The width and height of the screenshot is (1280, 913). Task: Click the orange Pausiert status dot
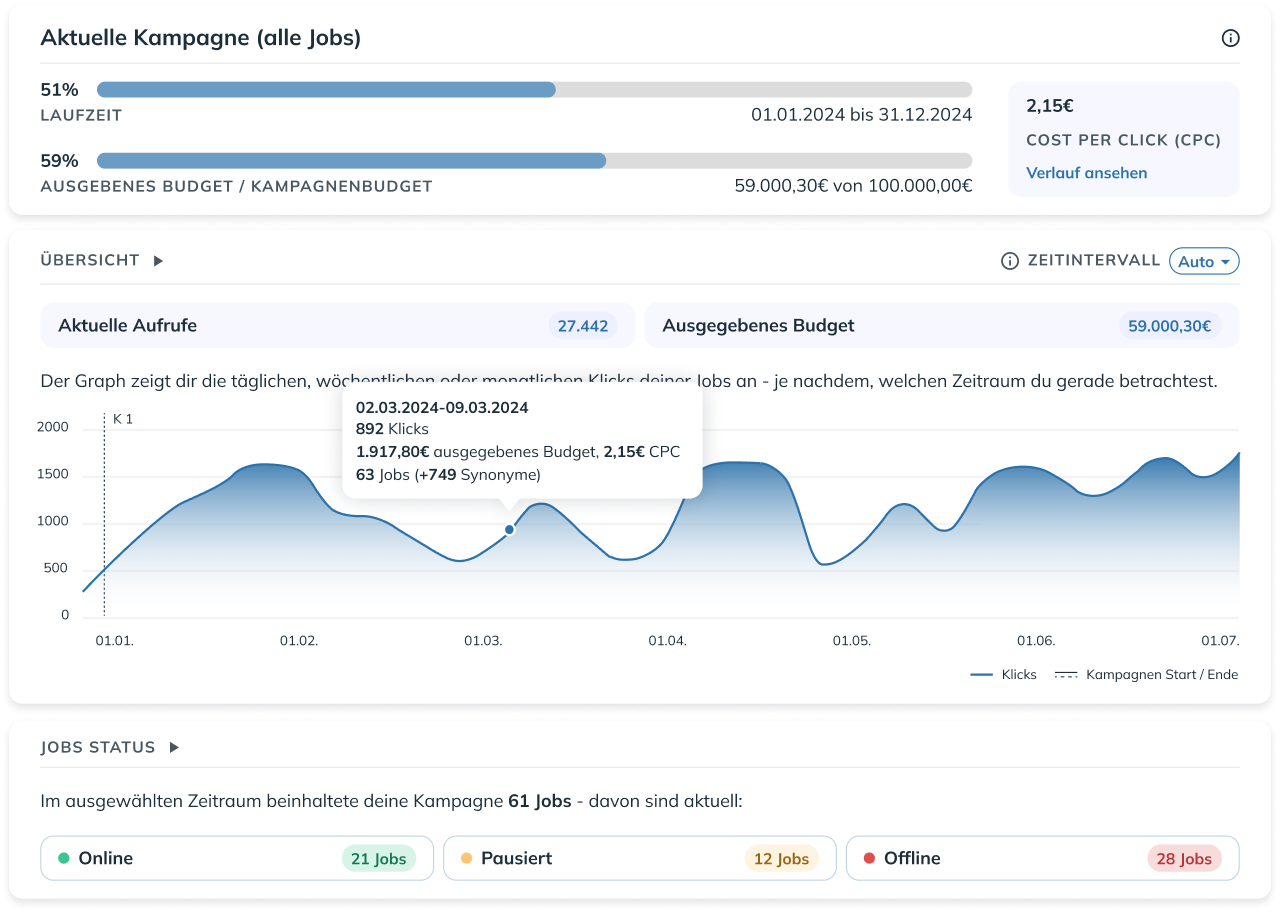click(467, 858)
